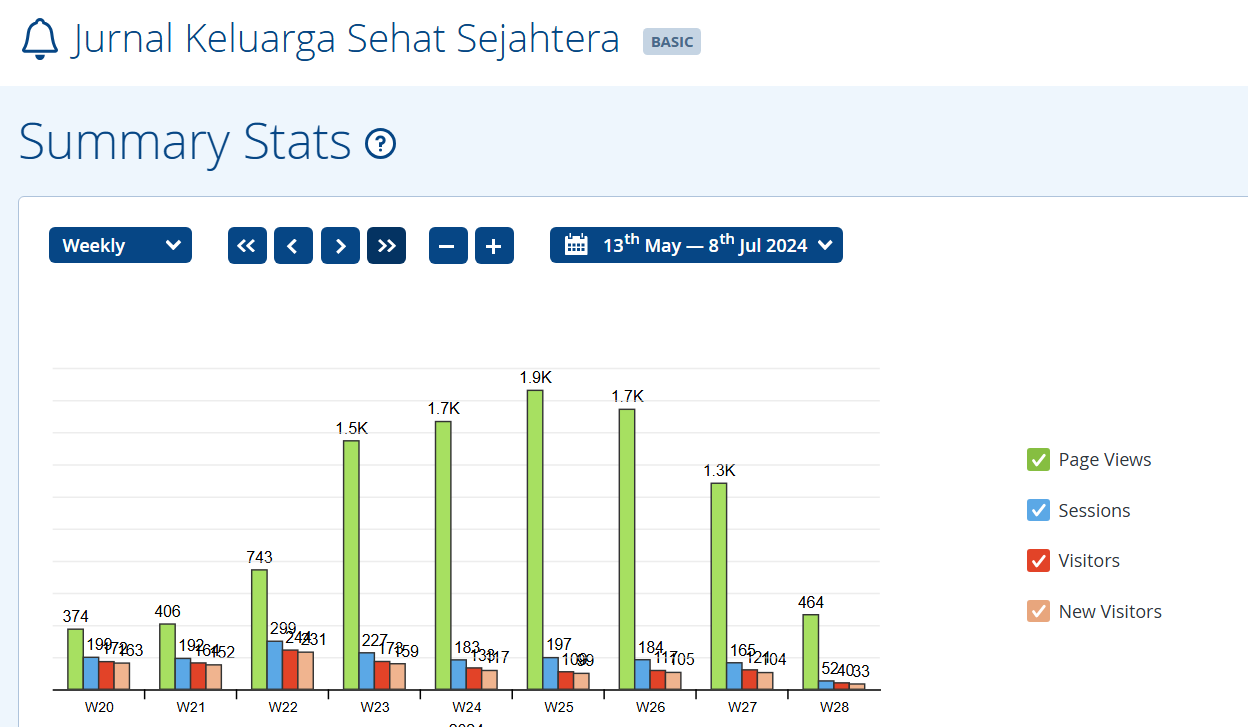Disable the Visitors series checkbox
Image resolution: width=1248 pixels, height=727 pixels.
(x=1038, y=561)
